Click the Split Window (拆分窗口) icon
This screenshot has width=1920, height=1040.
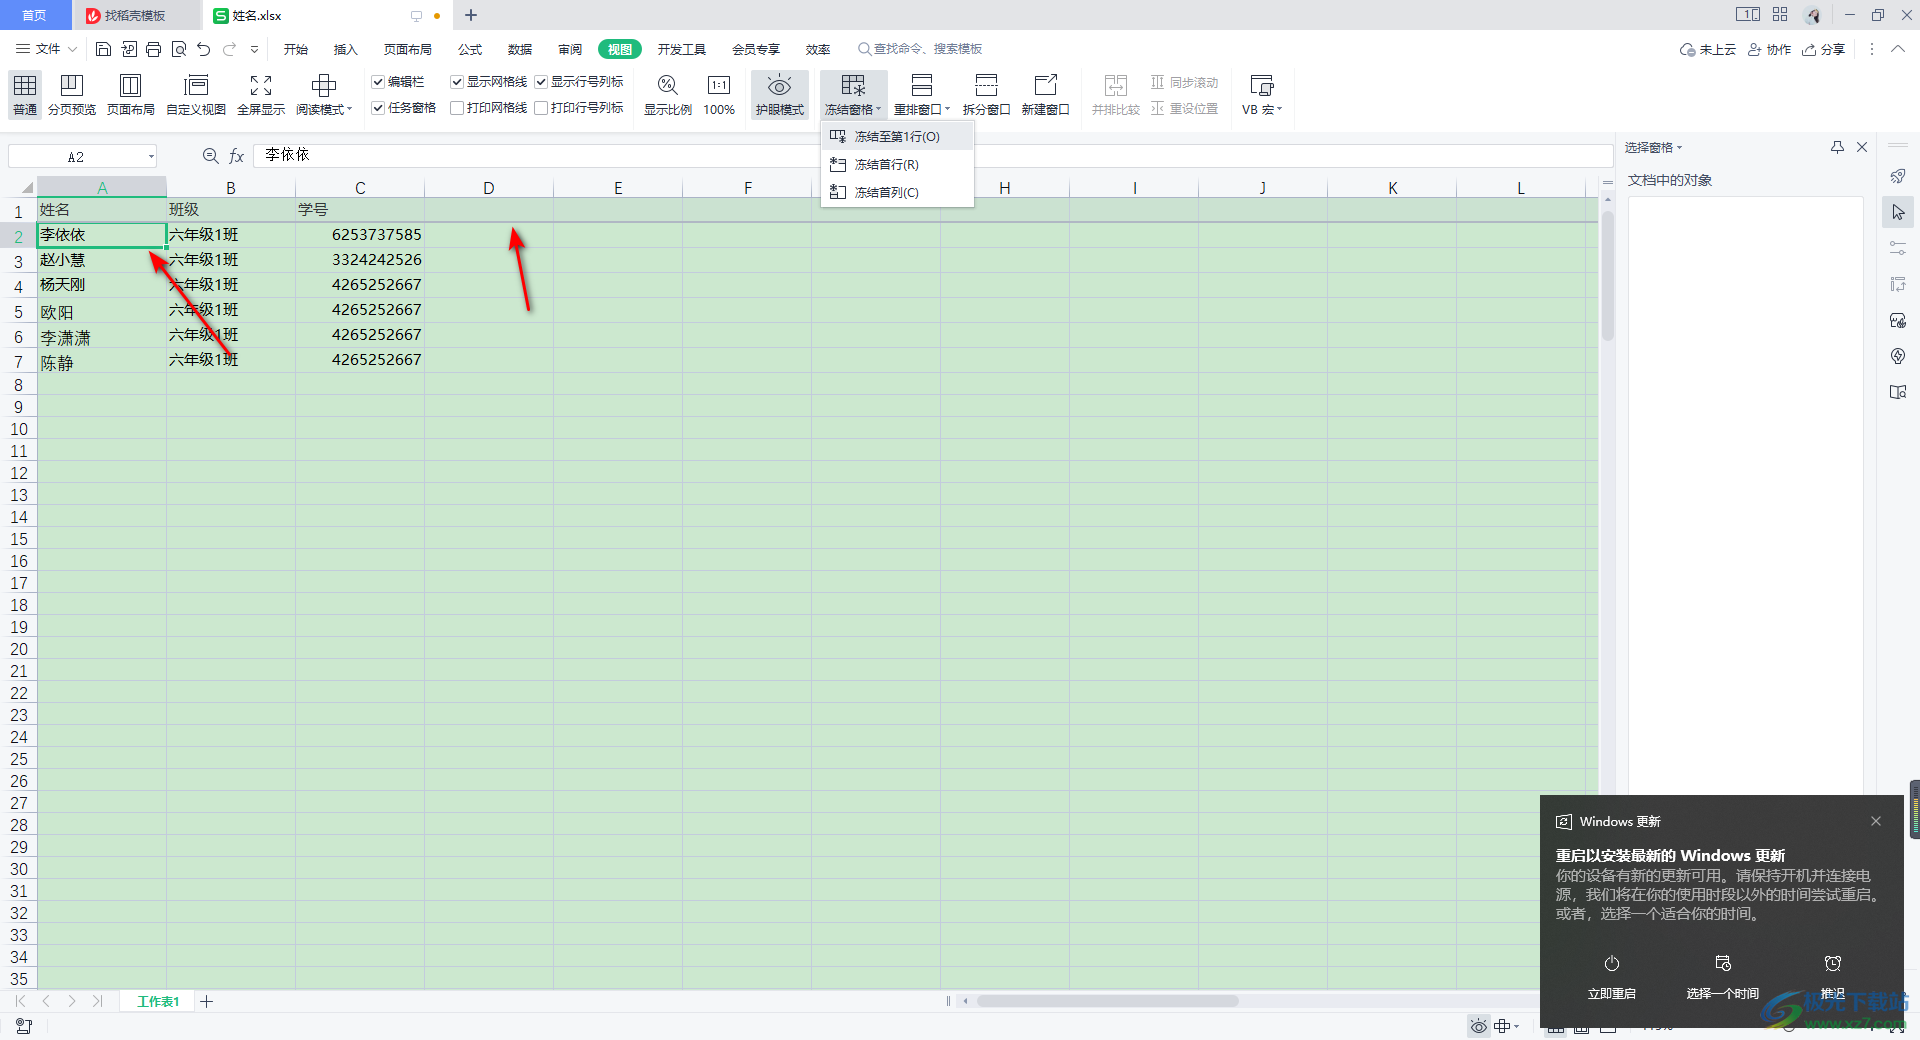[986, 95]
